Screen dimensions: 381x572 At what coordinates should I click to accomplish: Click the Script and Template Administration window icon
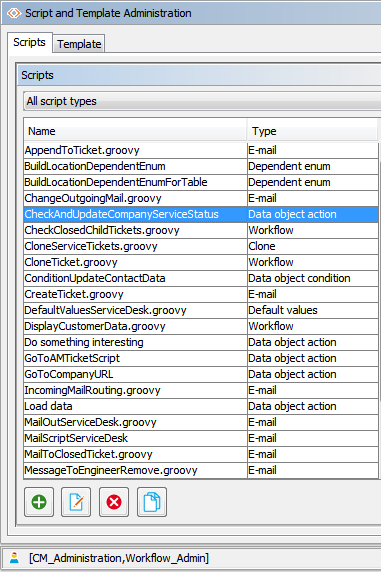[14, 13]
